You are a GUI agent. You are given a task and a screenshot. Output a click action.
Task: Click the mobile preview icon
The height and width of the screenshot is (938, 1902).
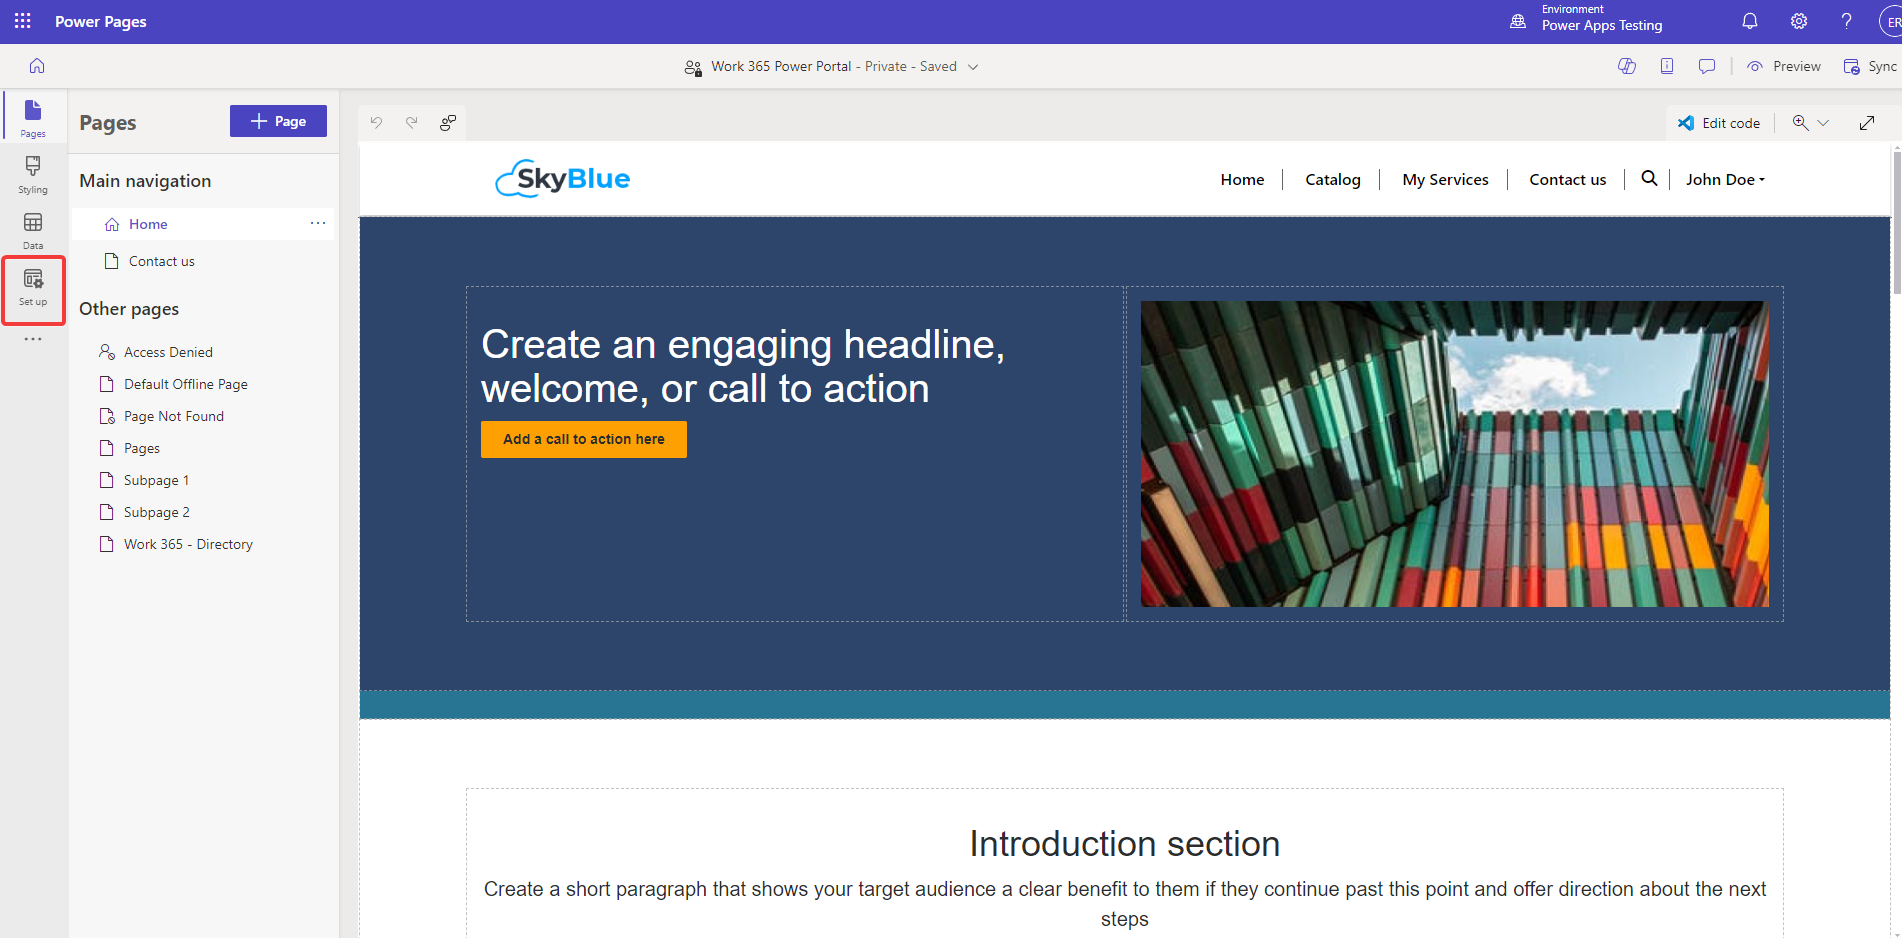(1667, 66)
